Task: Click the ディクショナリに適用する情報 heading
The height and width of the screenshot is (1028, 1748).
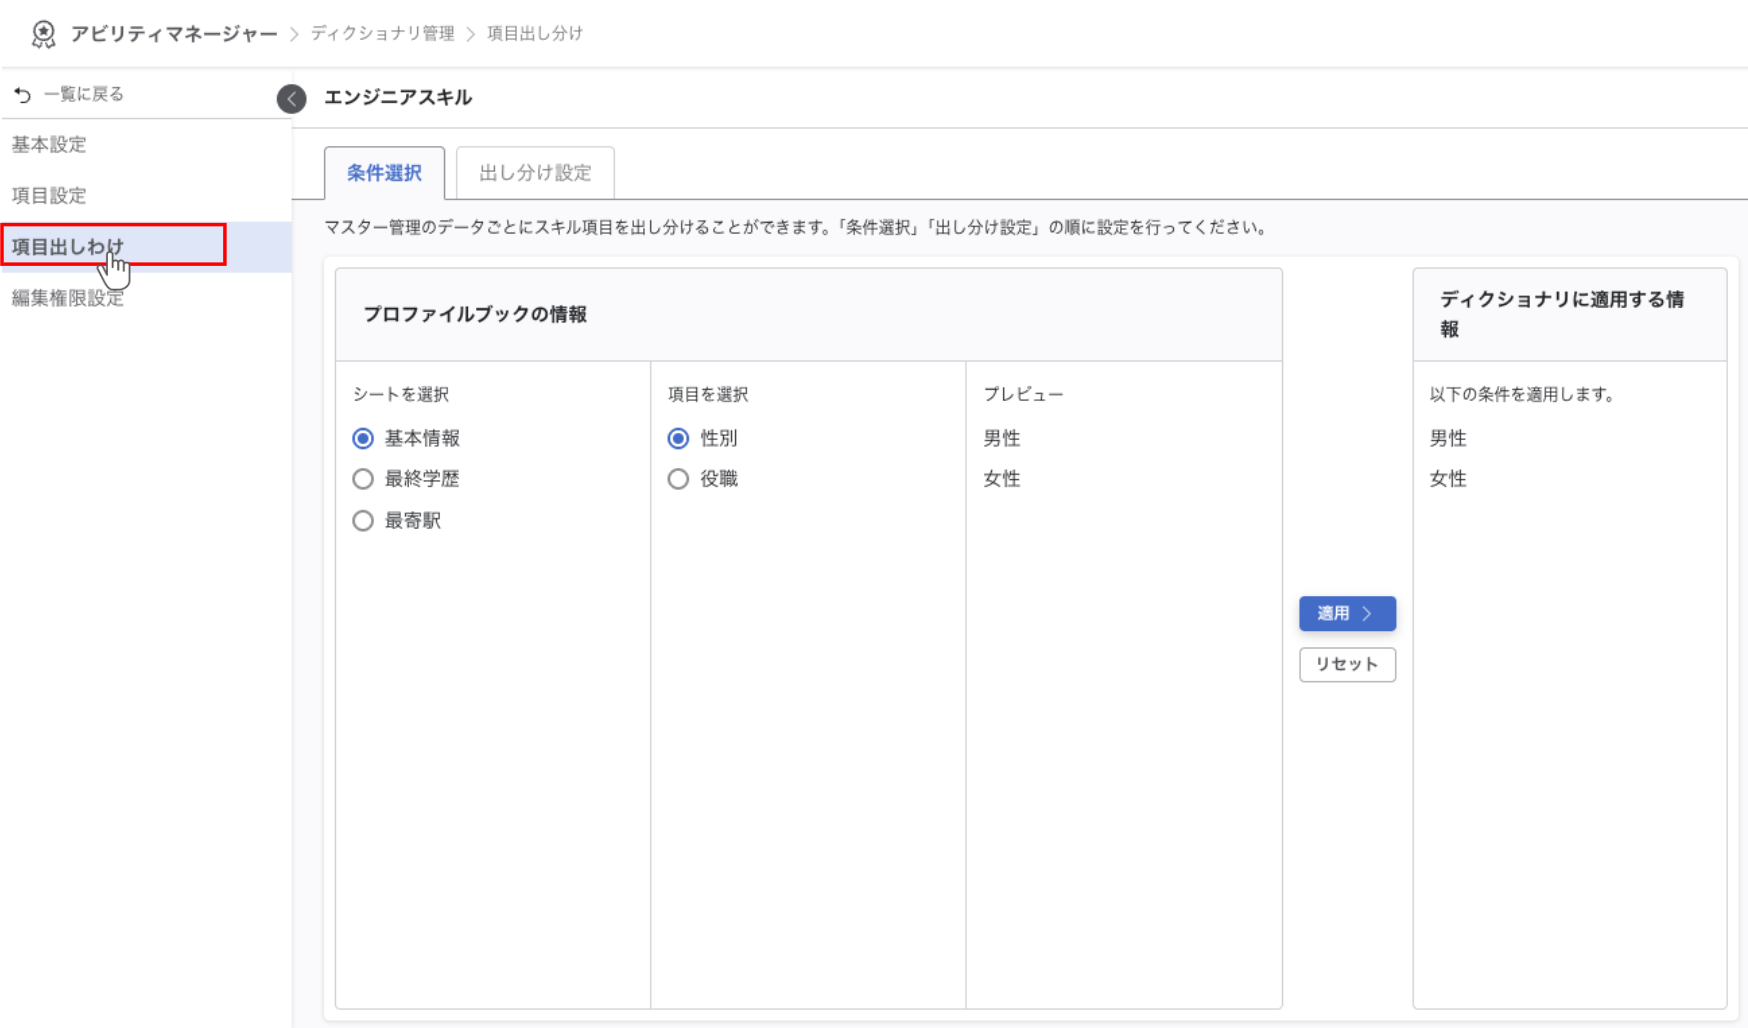Action: pyautogui.click(x=1562, y=314)
